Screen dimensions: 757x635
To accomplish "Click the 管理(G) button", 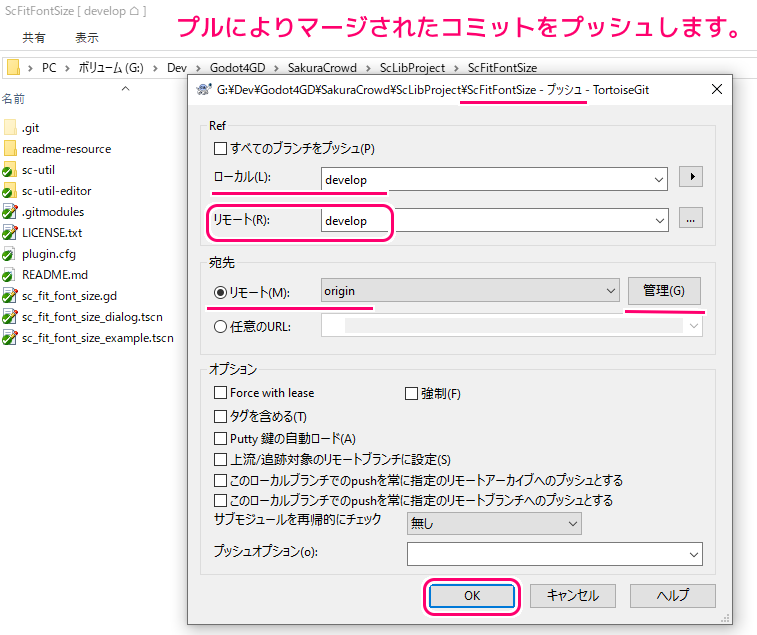I will coord(664,290).
